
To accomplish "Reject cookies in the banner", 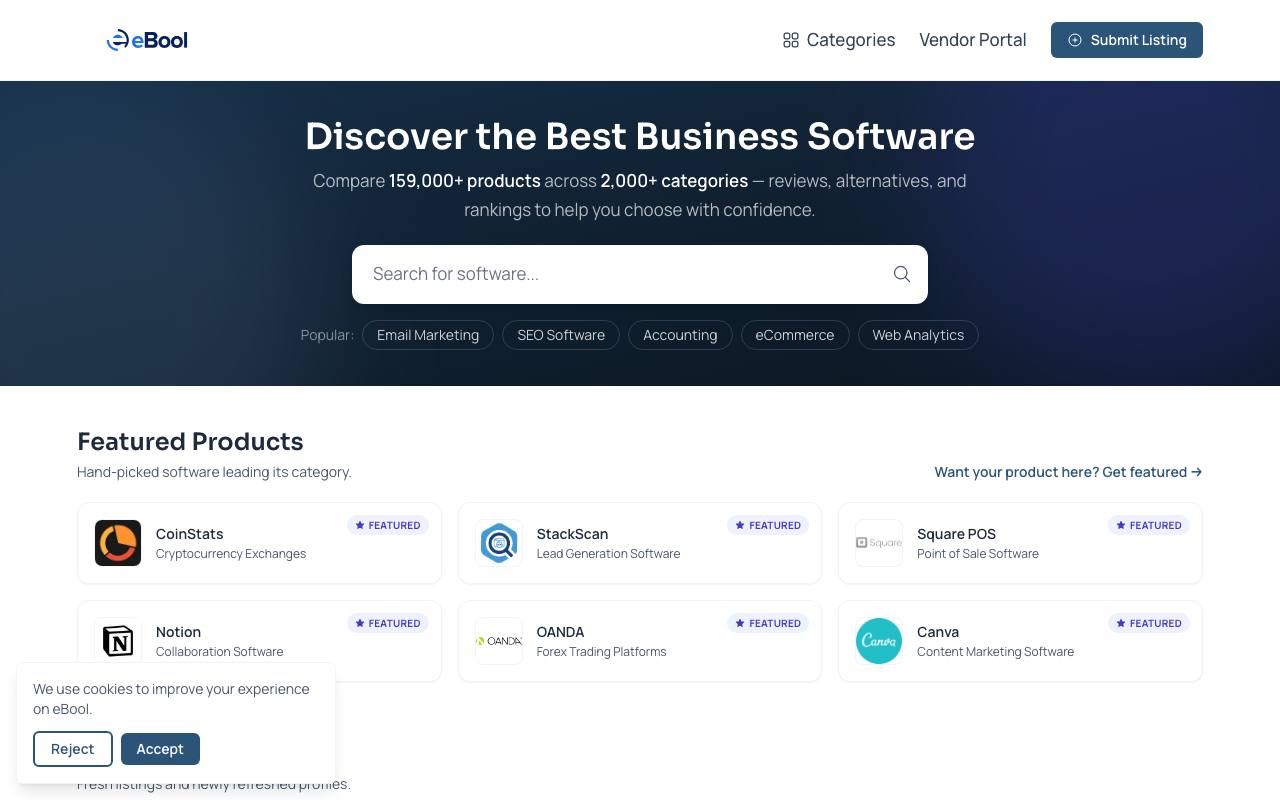I will [73, 749].
